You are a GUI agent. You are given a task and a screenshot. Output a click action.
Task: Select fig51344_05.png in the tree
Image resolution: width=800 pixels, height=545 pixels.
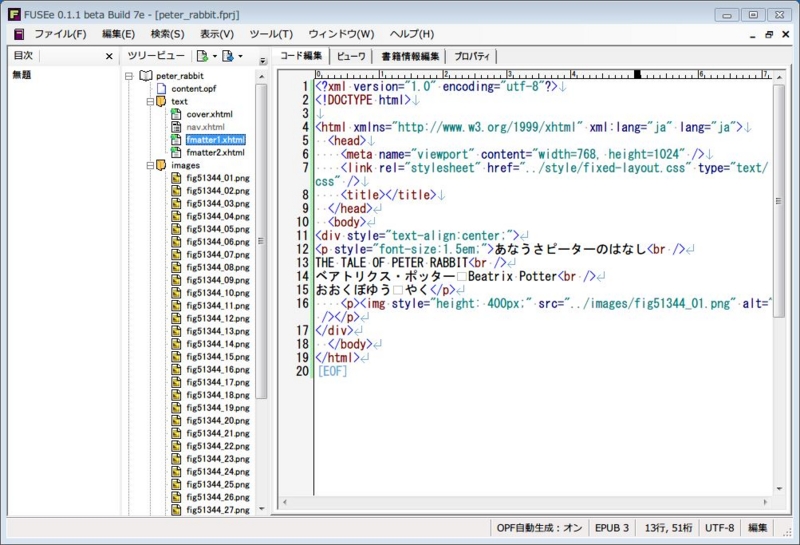click(x=218, y=229)
